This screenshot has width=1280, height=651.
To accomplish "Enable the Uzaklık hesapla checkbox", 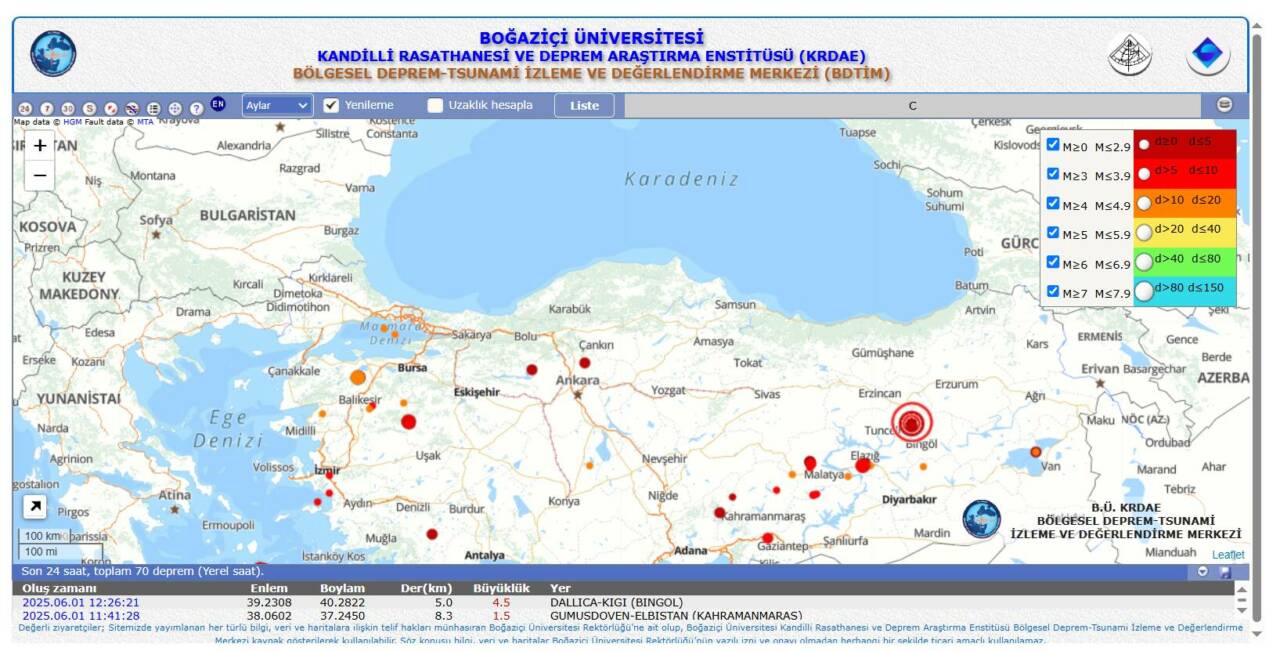I will pyautogui.click(x=435, y=105).
